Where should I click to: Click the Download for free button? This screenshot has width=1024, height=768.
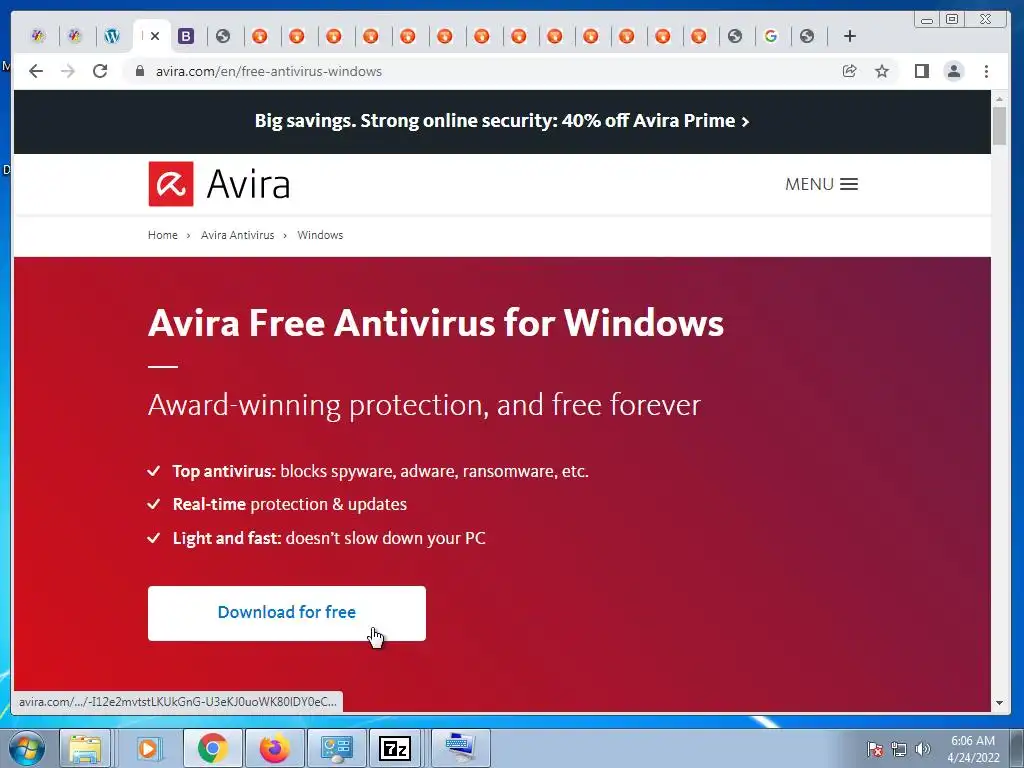pos(287,613)
